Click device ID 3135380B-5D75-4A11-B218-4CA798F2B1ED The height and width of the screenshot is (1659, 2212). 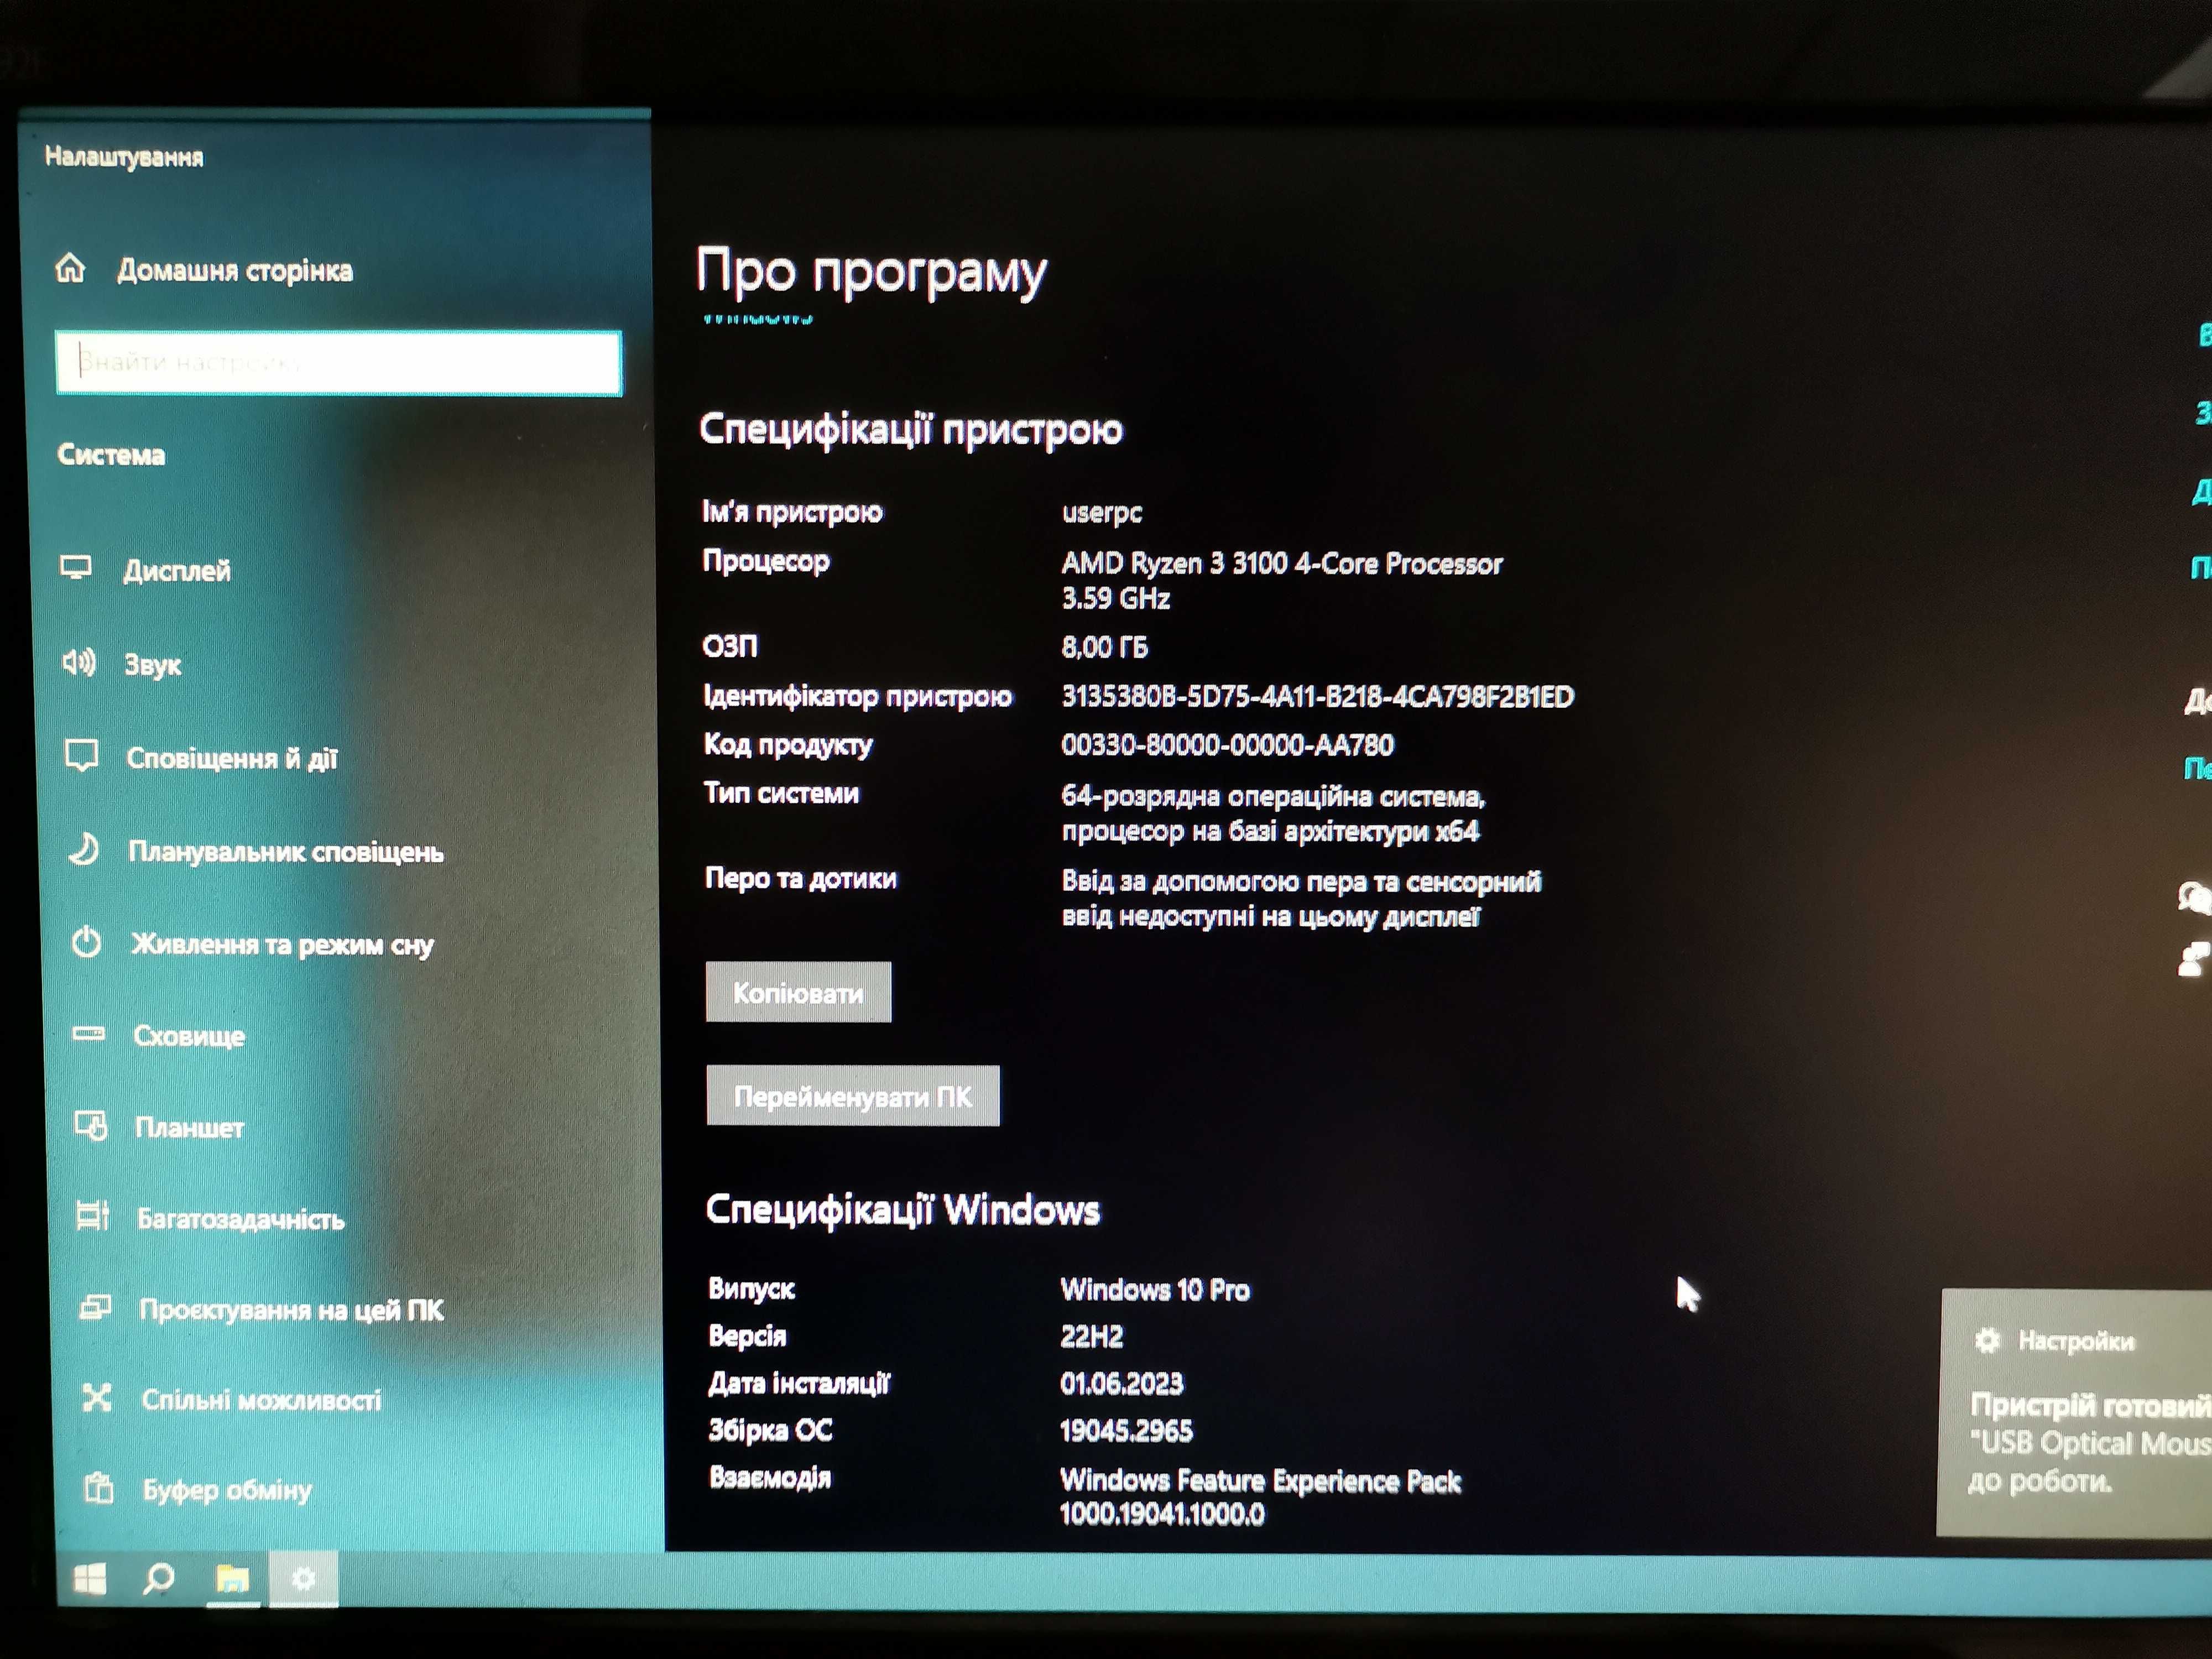click(x=1317, y=696)
